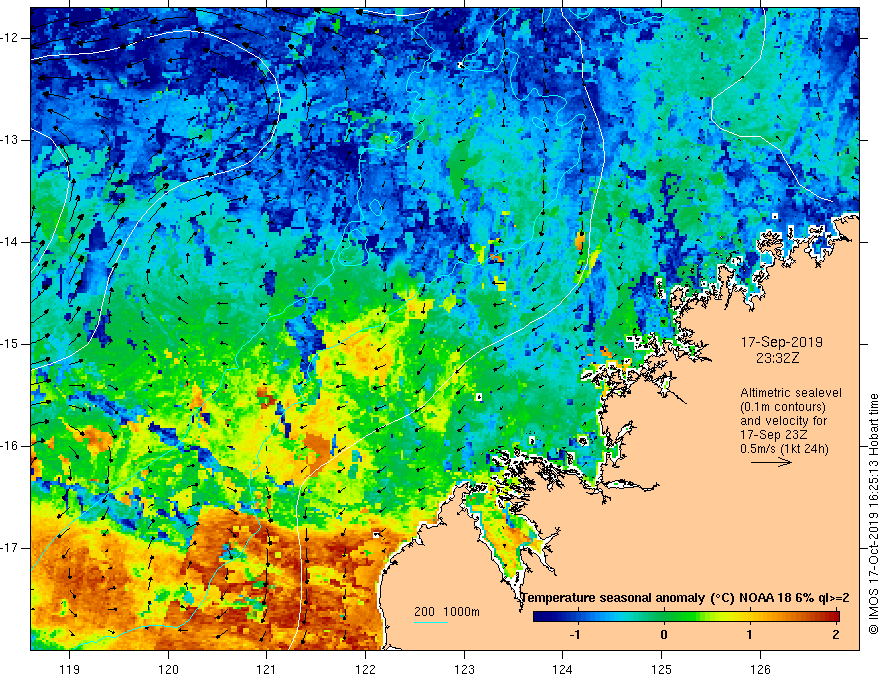
Task: Click the '17-Sep-2019' date label
Action: (x=782, y=342)
